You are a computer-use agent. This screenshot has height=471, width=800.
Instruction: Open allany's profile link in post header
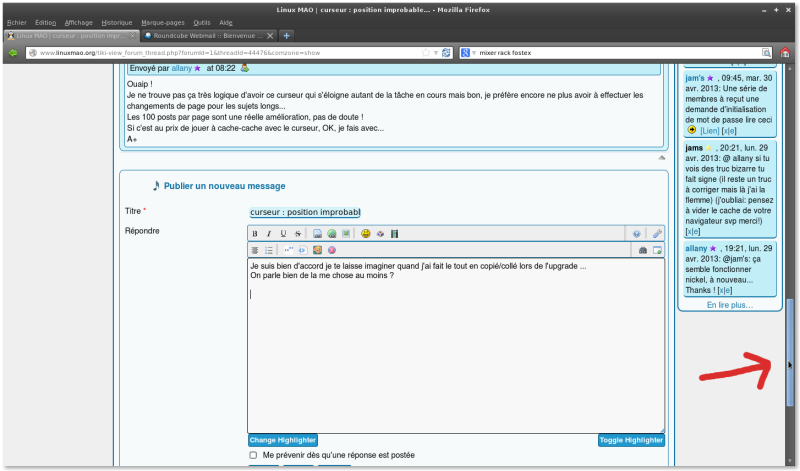tap(182, 68)
